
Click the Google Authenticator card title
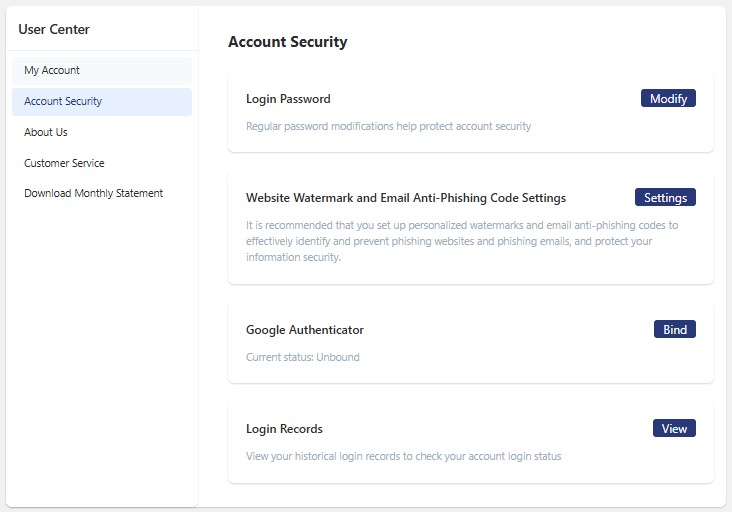tap(304, 330)
